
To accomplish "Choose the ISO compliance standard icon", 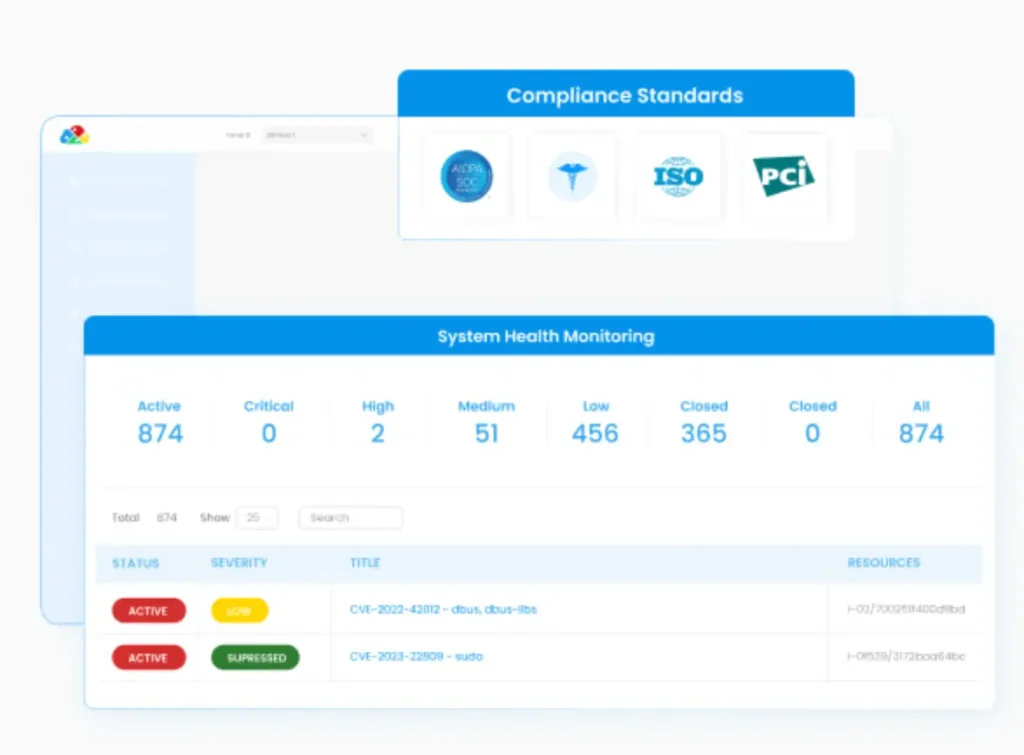I will 679,177.
